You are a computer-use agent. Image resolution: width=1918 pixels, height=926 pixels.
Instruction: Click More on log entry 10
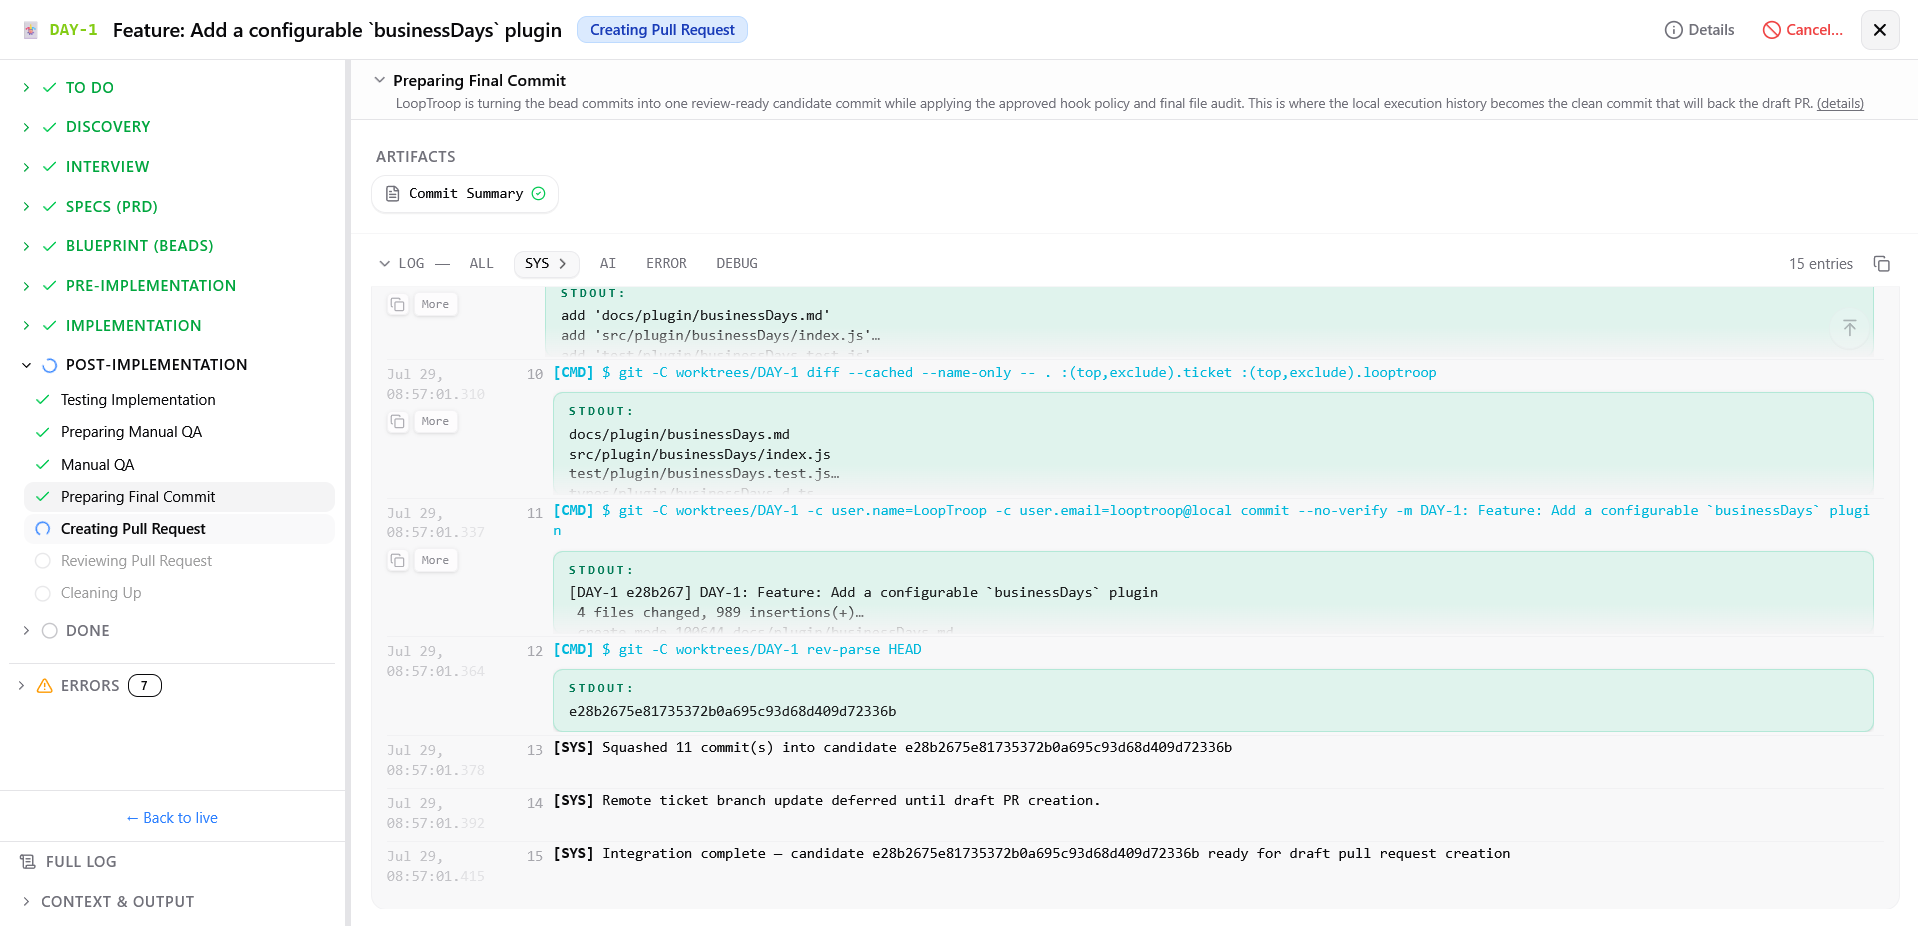435,422
